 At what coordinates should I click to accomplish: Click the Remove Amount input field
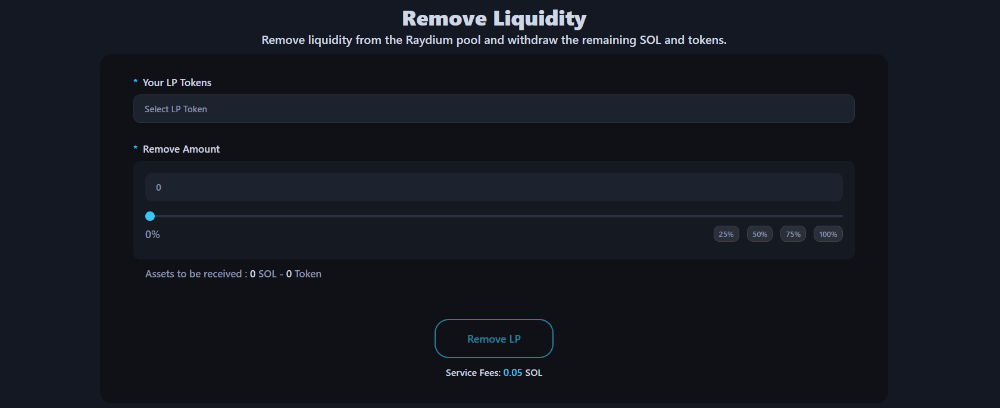[x=493, y=187]
